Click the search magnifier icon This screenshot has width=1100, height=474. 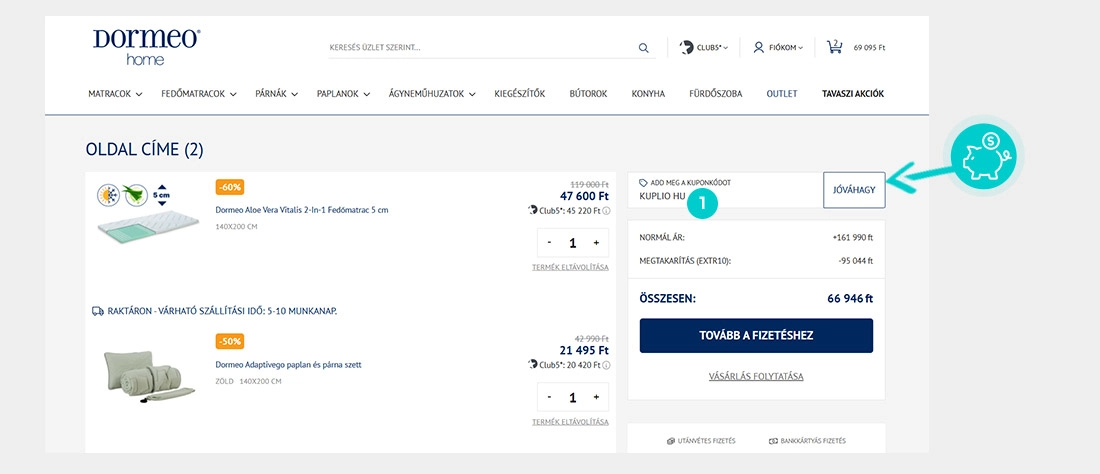(643, 48)
